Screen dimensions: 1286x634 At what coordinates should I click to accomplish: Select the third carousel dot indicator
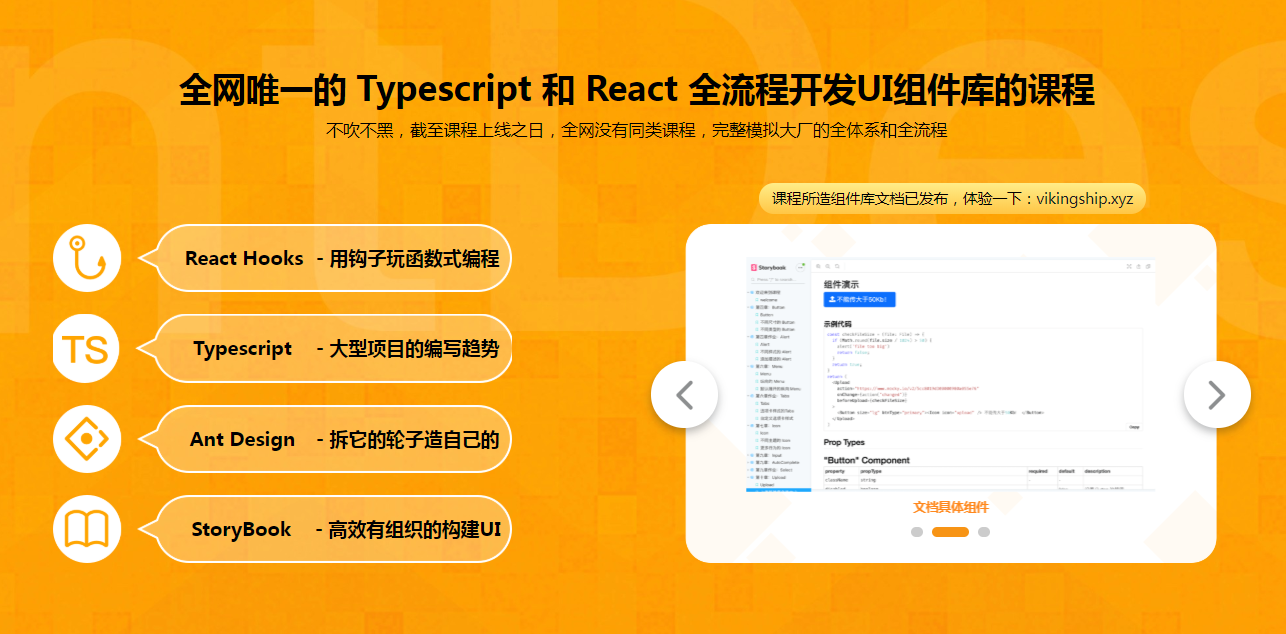984,532
